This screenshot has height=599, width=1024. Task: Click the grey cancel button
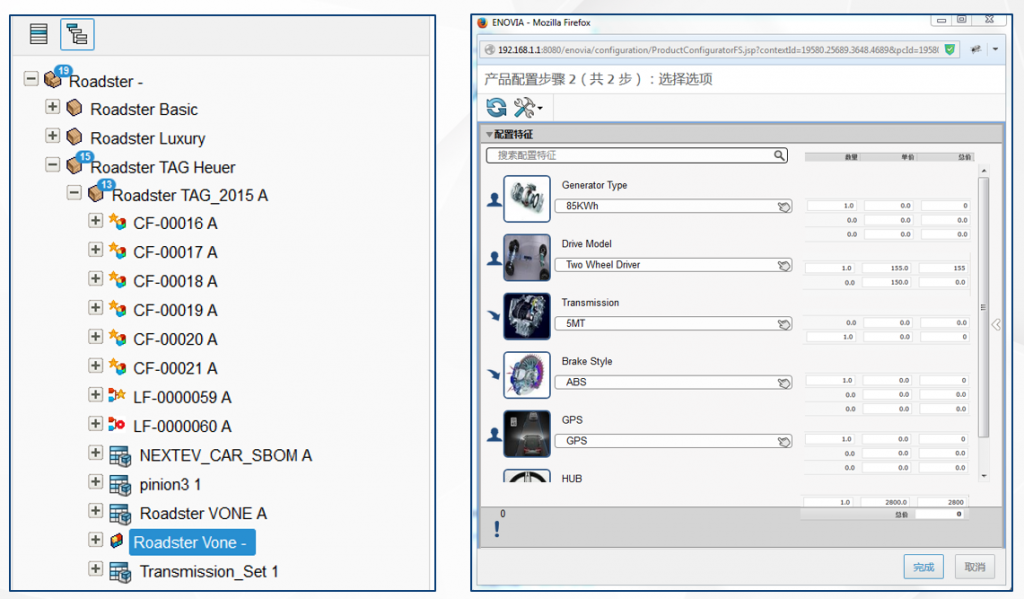point(974,567)
